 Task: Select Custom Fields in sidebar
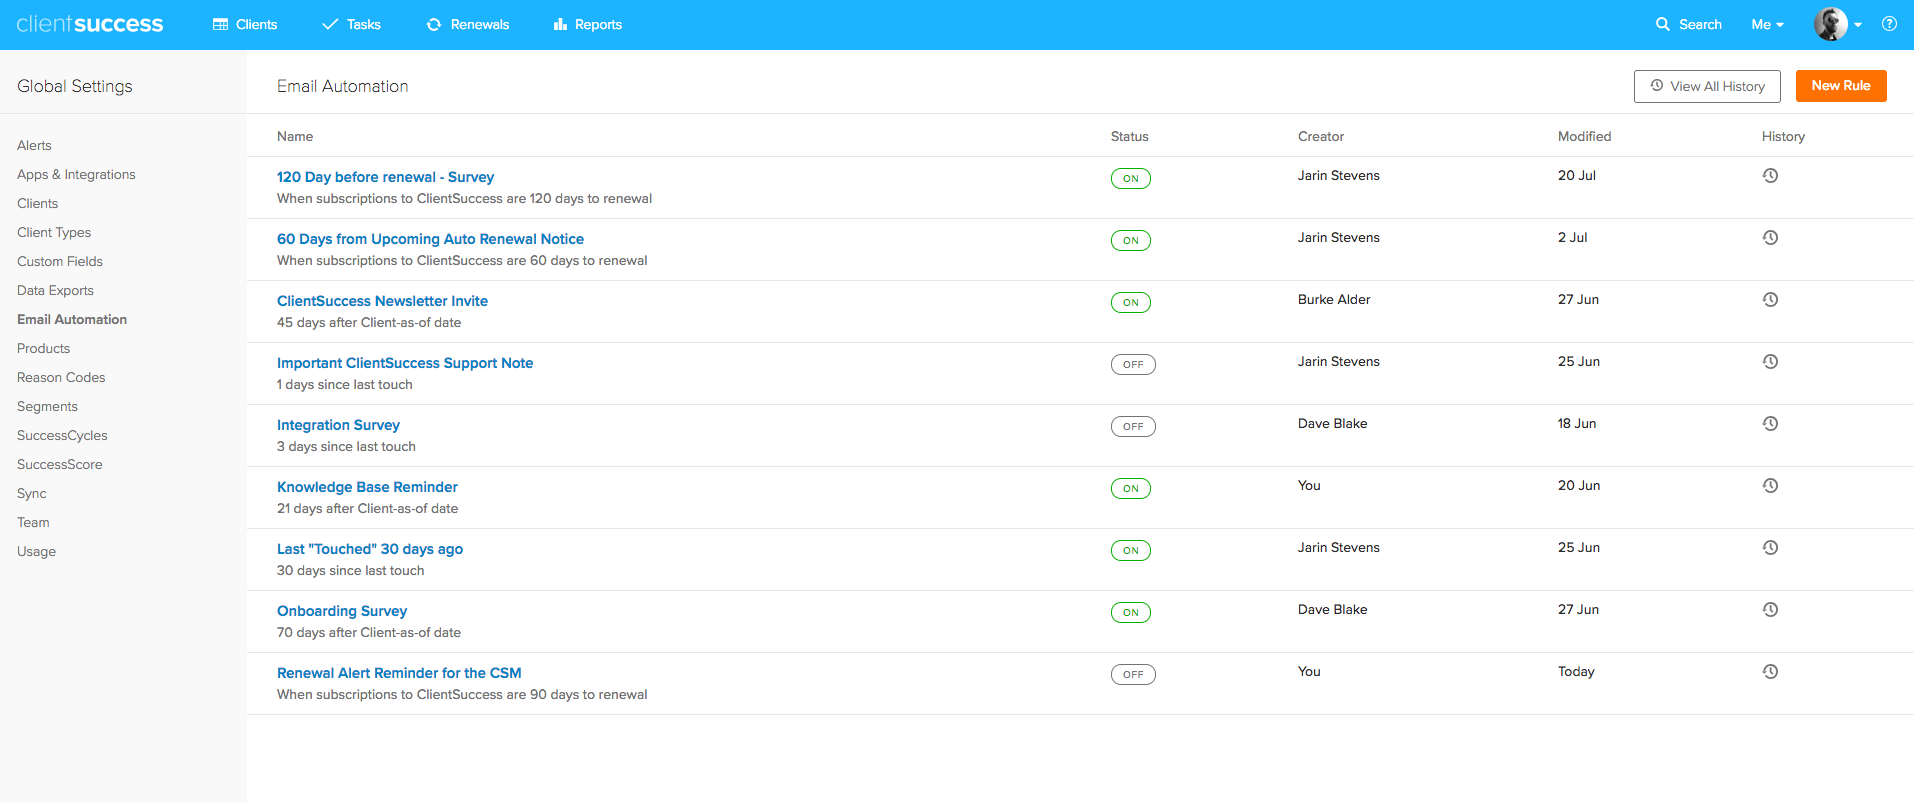(x=60, y=261)
